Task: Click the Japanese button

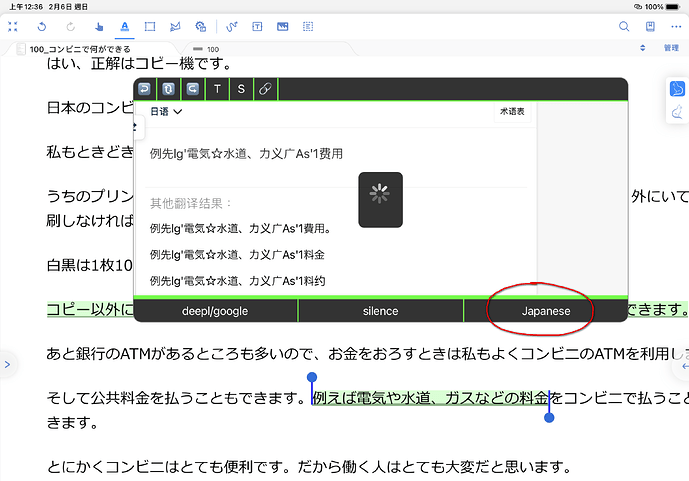Action: pyautogui.click(x=546, y=311)
